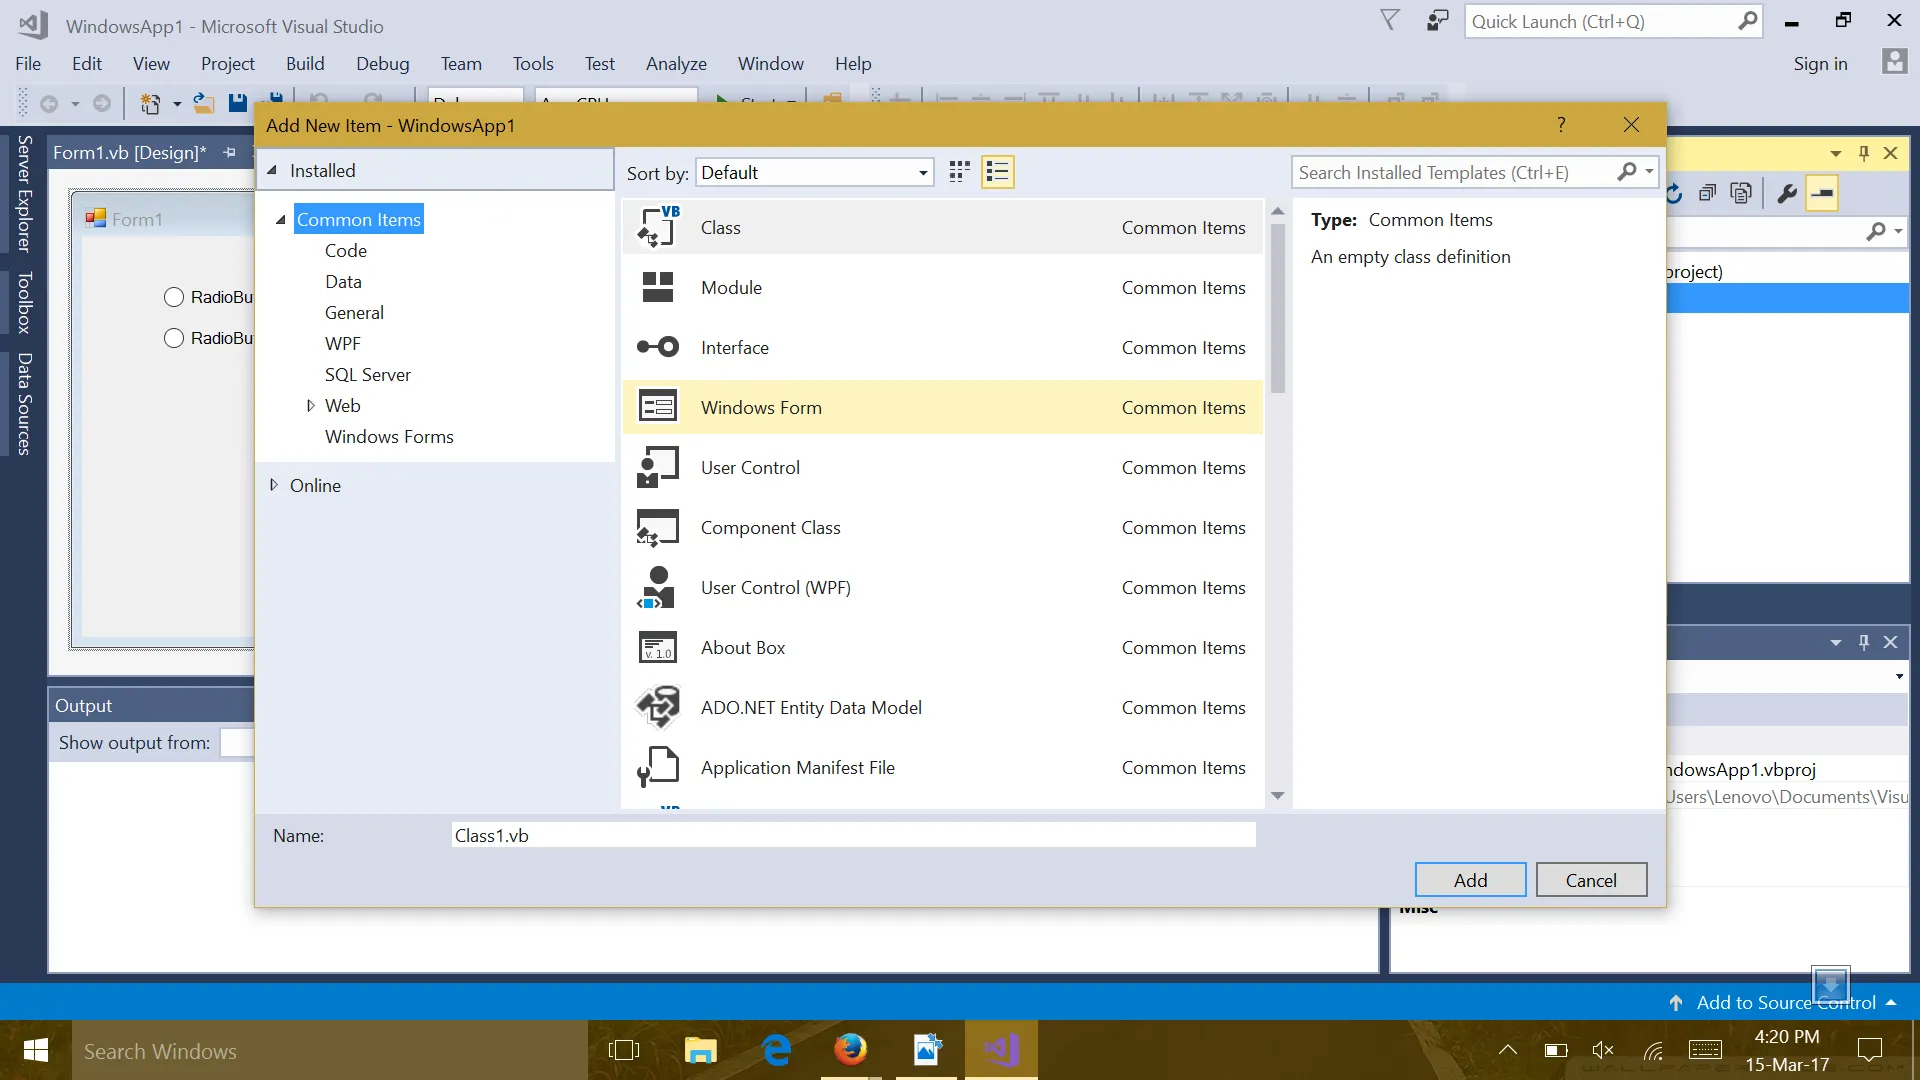Click the dialog help question mark
The image size is (1920, 1080).
coord(1560,125)
